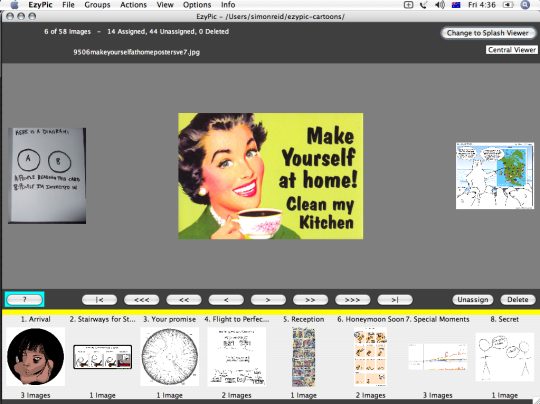Click the Unassign button
The image size is (540, 404).
click(472, 300)
